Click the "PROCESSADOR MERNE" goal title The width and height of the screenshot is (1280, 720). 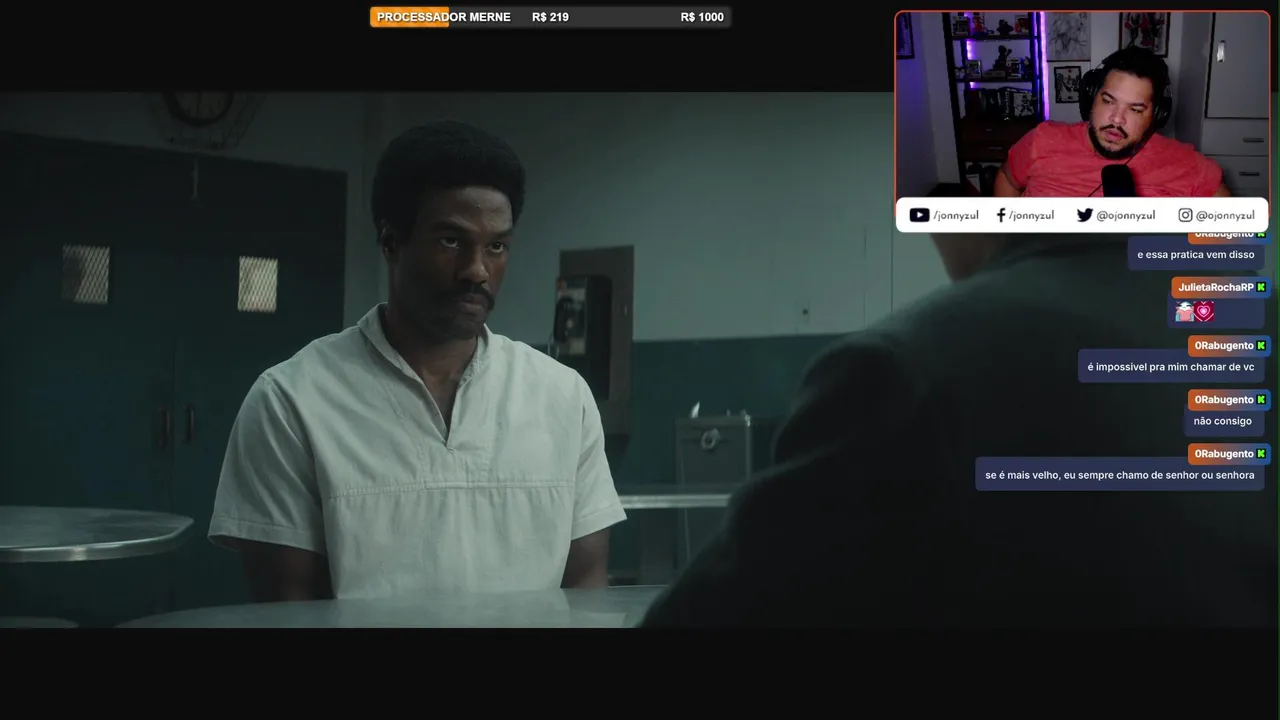pos(443,17)
